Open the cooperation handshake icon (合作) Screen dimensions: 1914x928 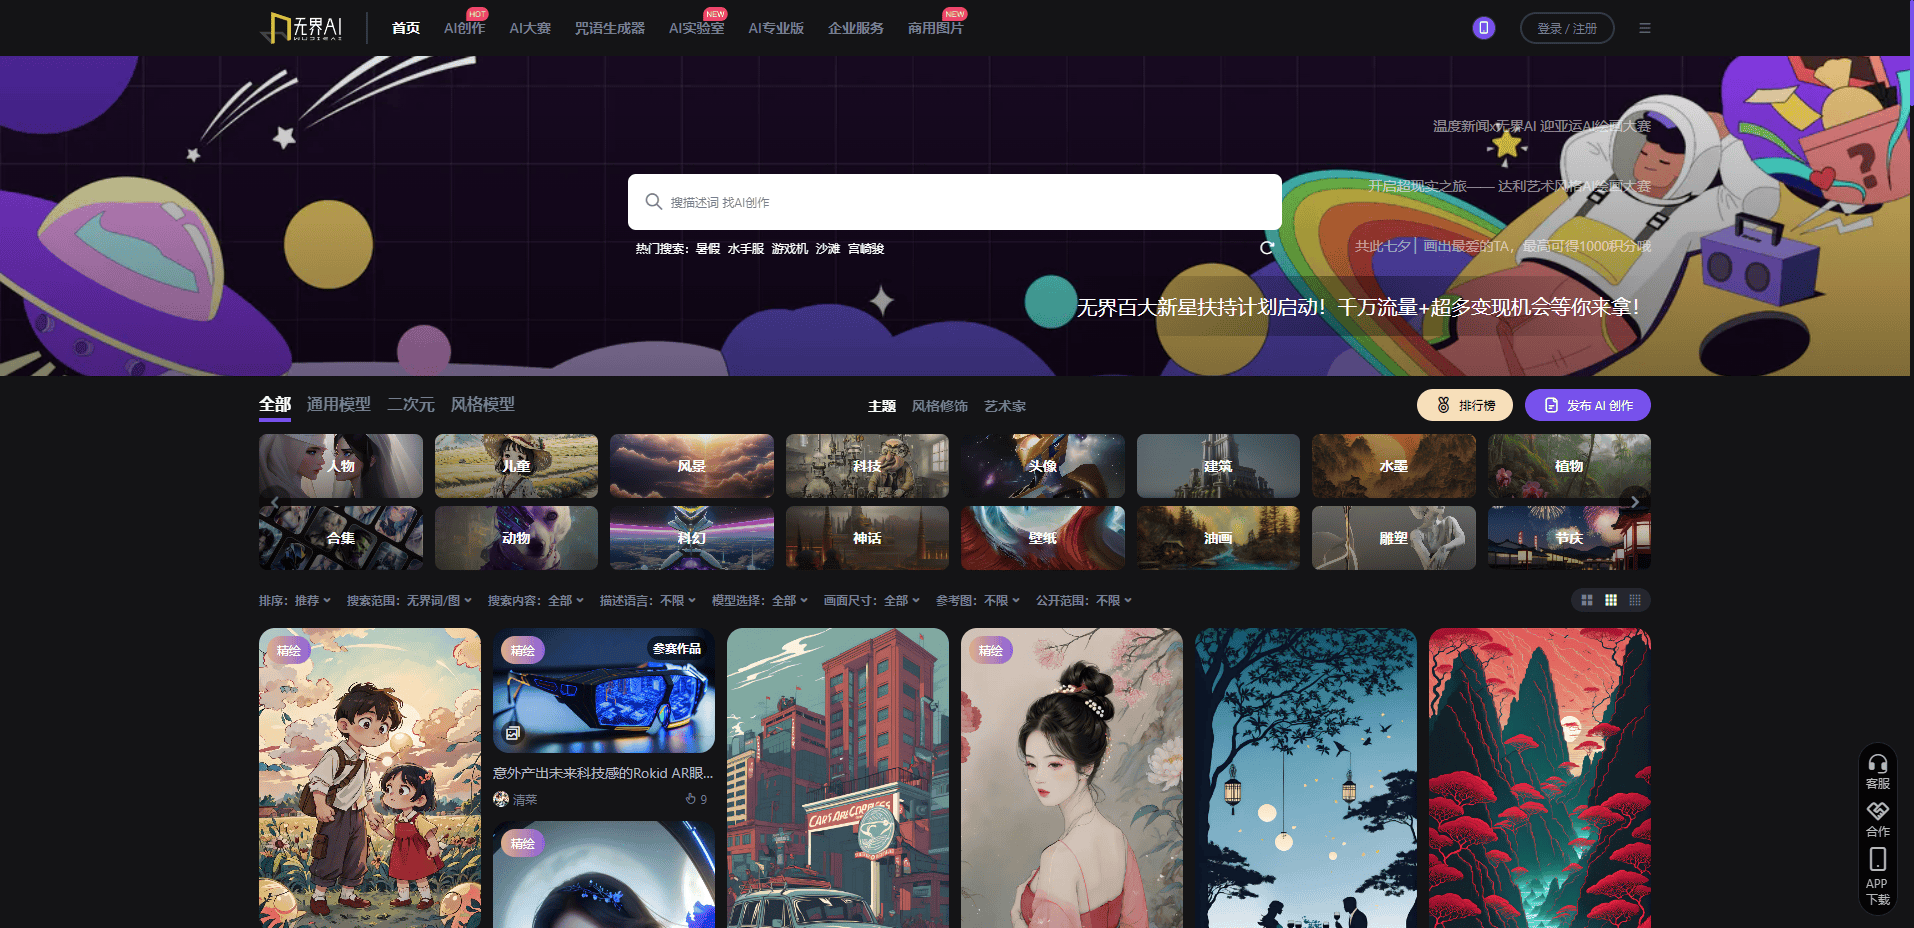[1877, 811]
